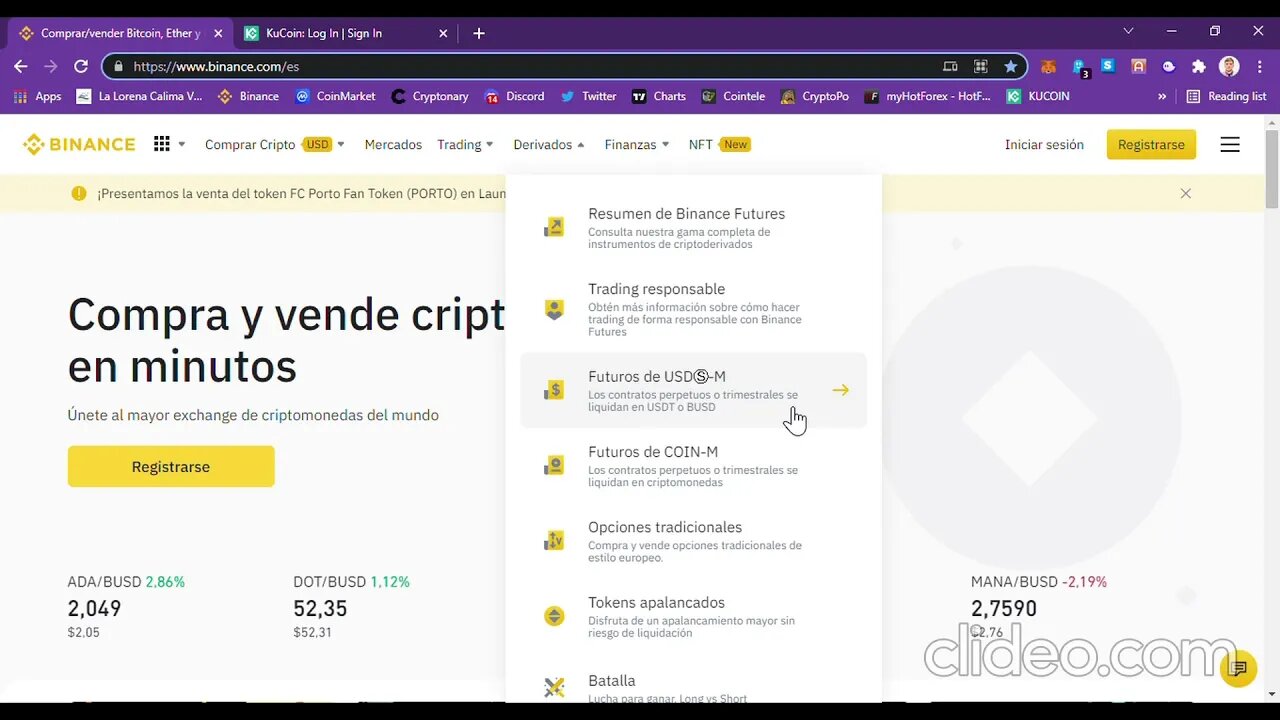Collapse the Derivados dropdown

(581, 144)
